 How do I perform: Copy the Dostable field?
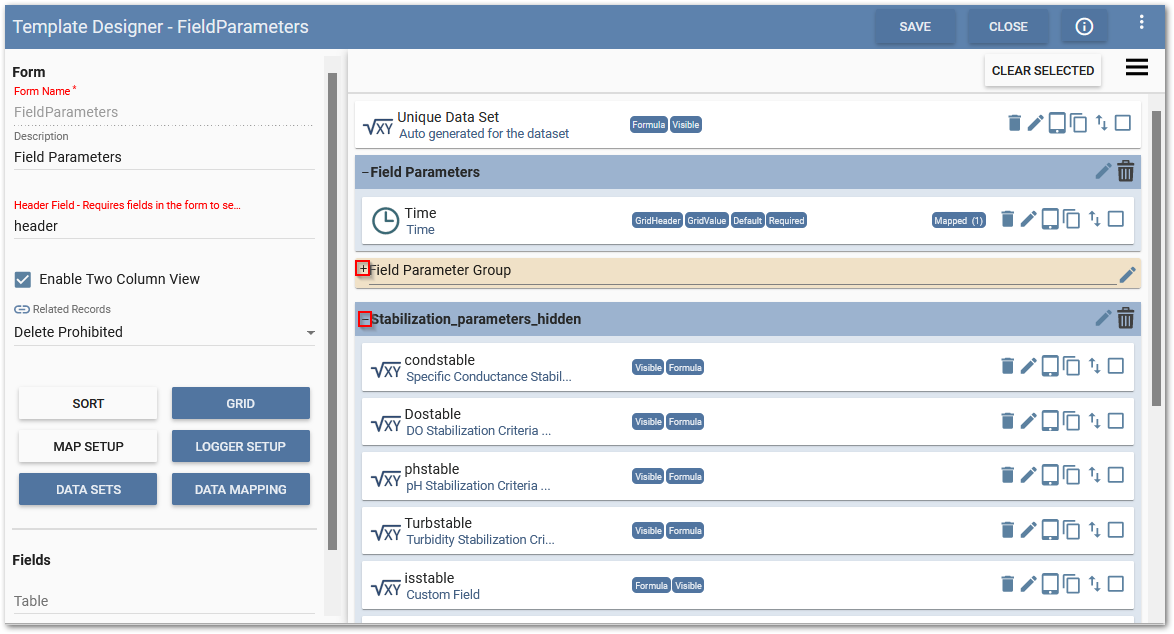[x=1072, y=420]
